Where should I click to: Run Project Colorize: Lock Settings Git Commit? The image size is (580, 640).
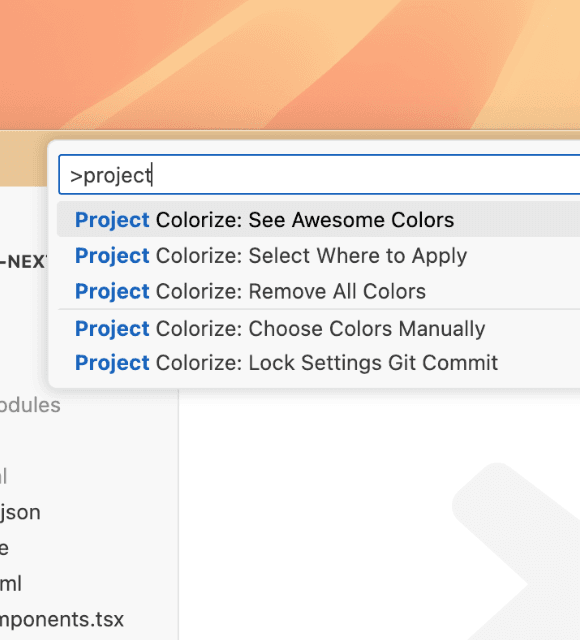(318, 362)
